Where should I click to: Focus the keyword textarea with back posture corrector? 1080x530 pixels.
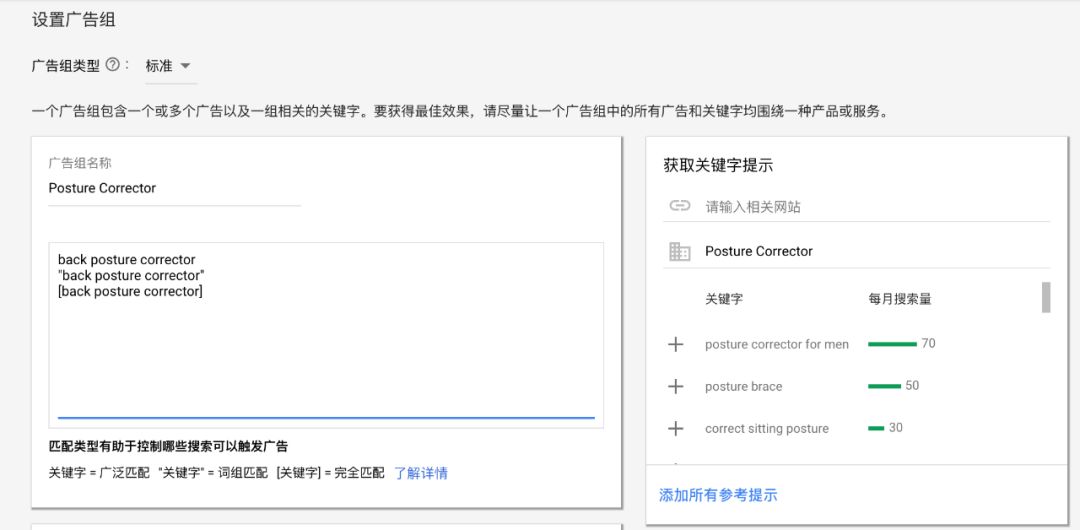[x=326, y=335]
